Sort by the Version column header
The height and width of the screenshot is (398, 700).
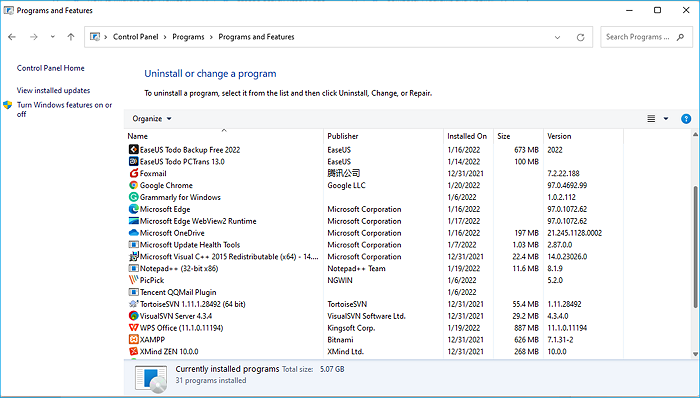pyautogui.click(x=583, y=136)
